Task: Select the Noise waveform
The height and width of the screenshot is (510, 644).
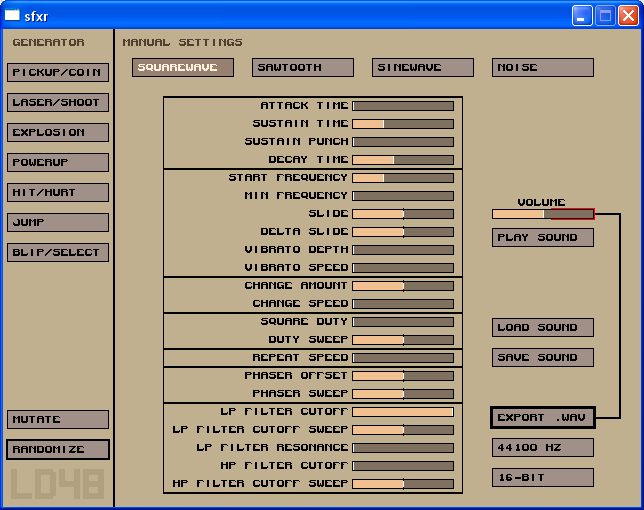Action: 542,67
